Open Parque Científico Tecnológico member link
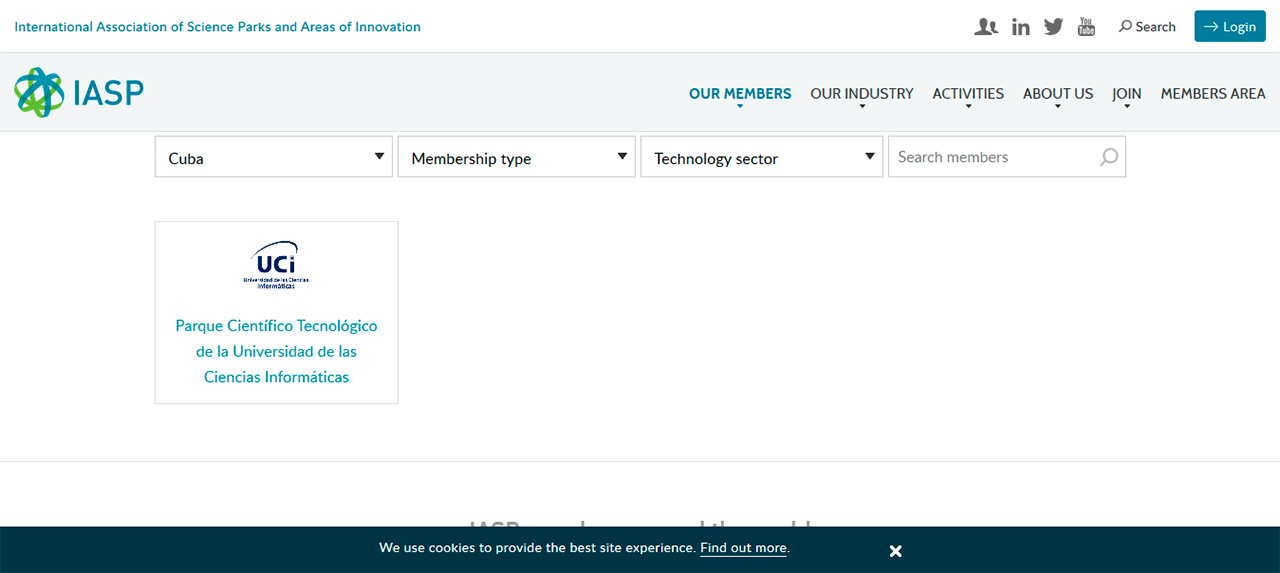1280x573 pixels. (277, 351)
